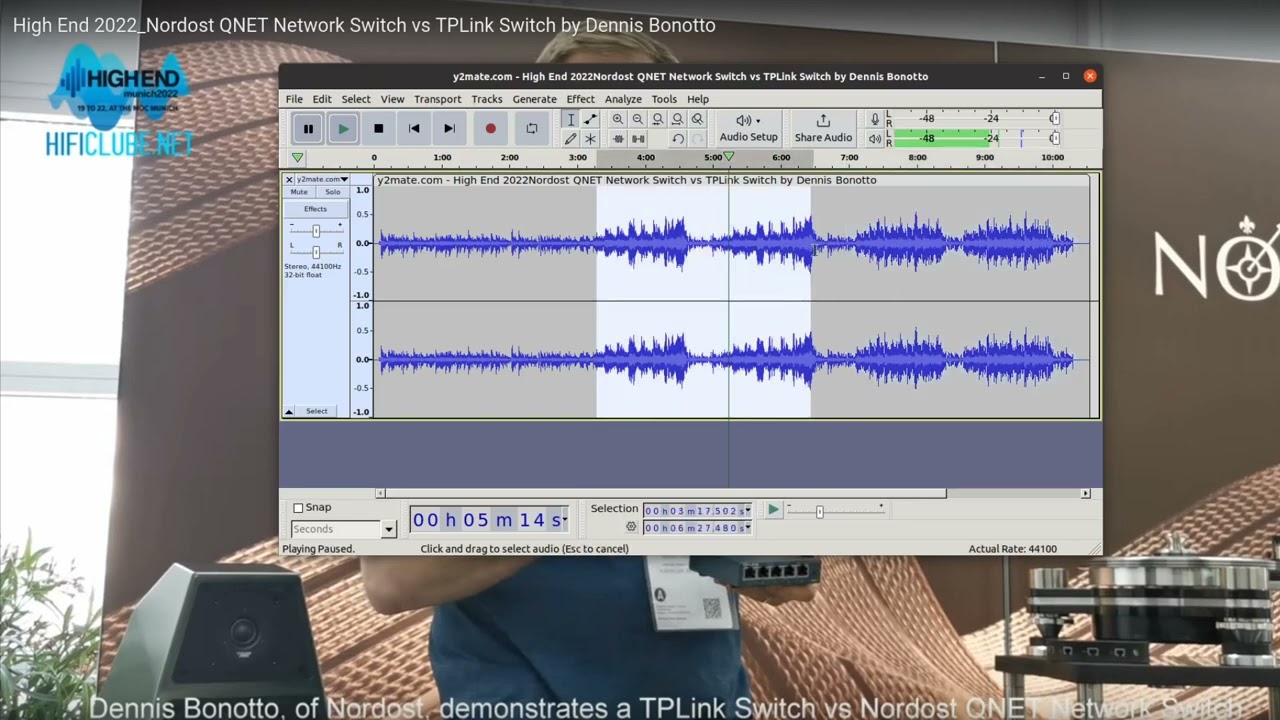Open the Select menu

(356, 99)
